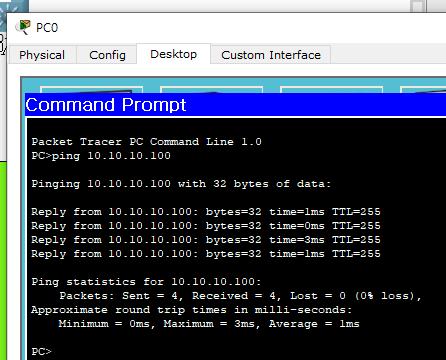Open the Custom Interface tab
Viewport: 446px width, 360px height.
pyautogui.click(x=271, y=55)
